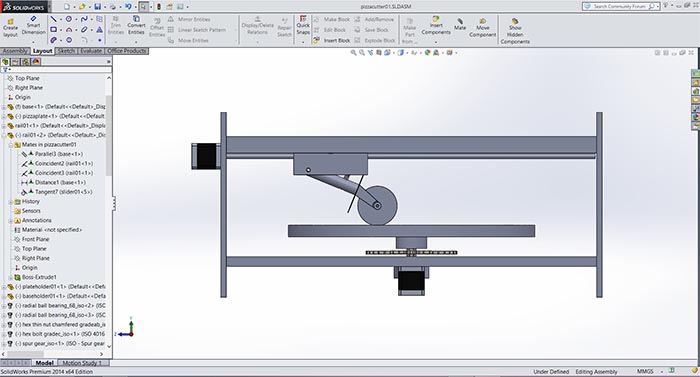Expand the pizzaplate<1> component node
This screenshot has height=377, width=700.
click(4, 117)
